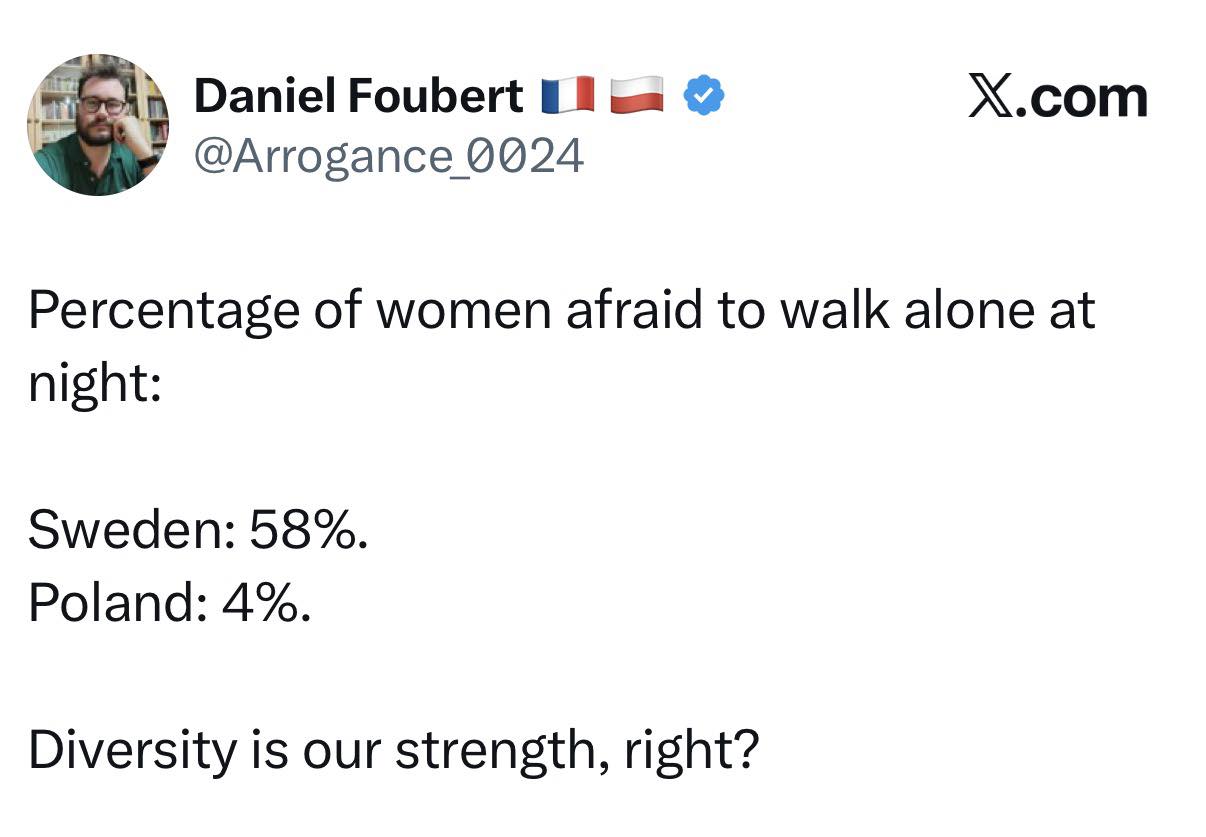Screen dimensions: 1206x837
Task: Click Daniel Foubert's profile picture
Action: click(x=98, y=125)
